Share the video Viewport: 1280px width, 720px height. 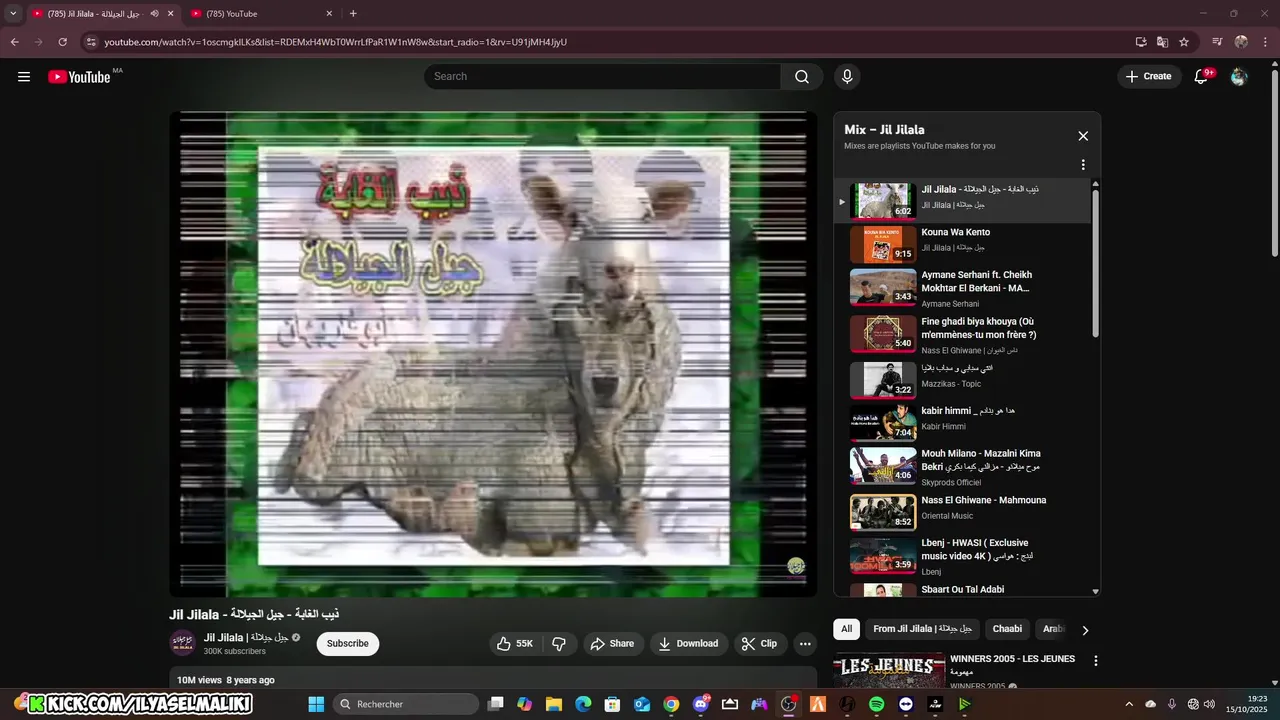pyautogui.click(x=612, y=644)
